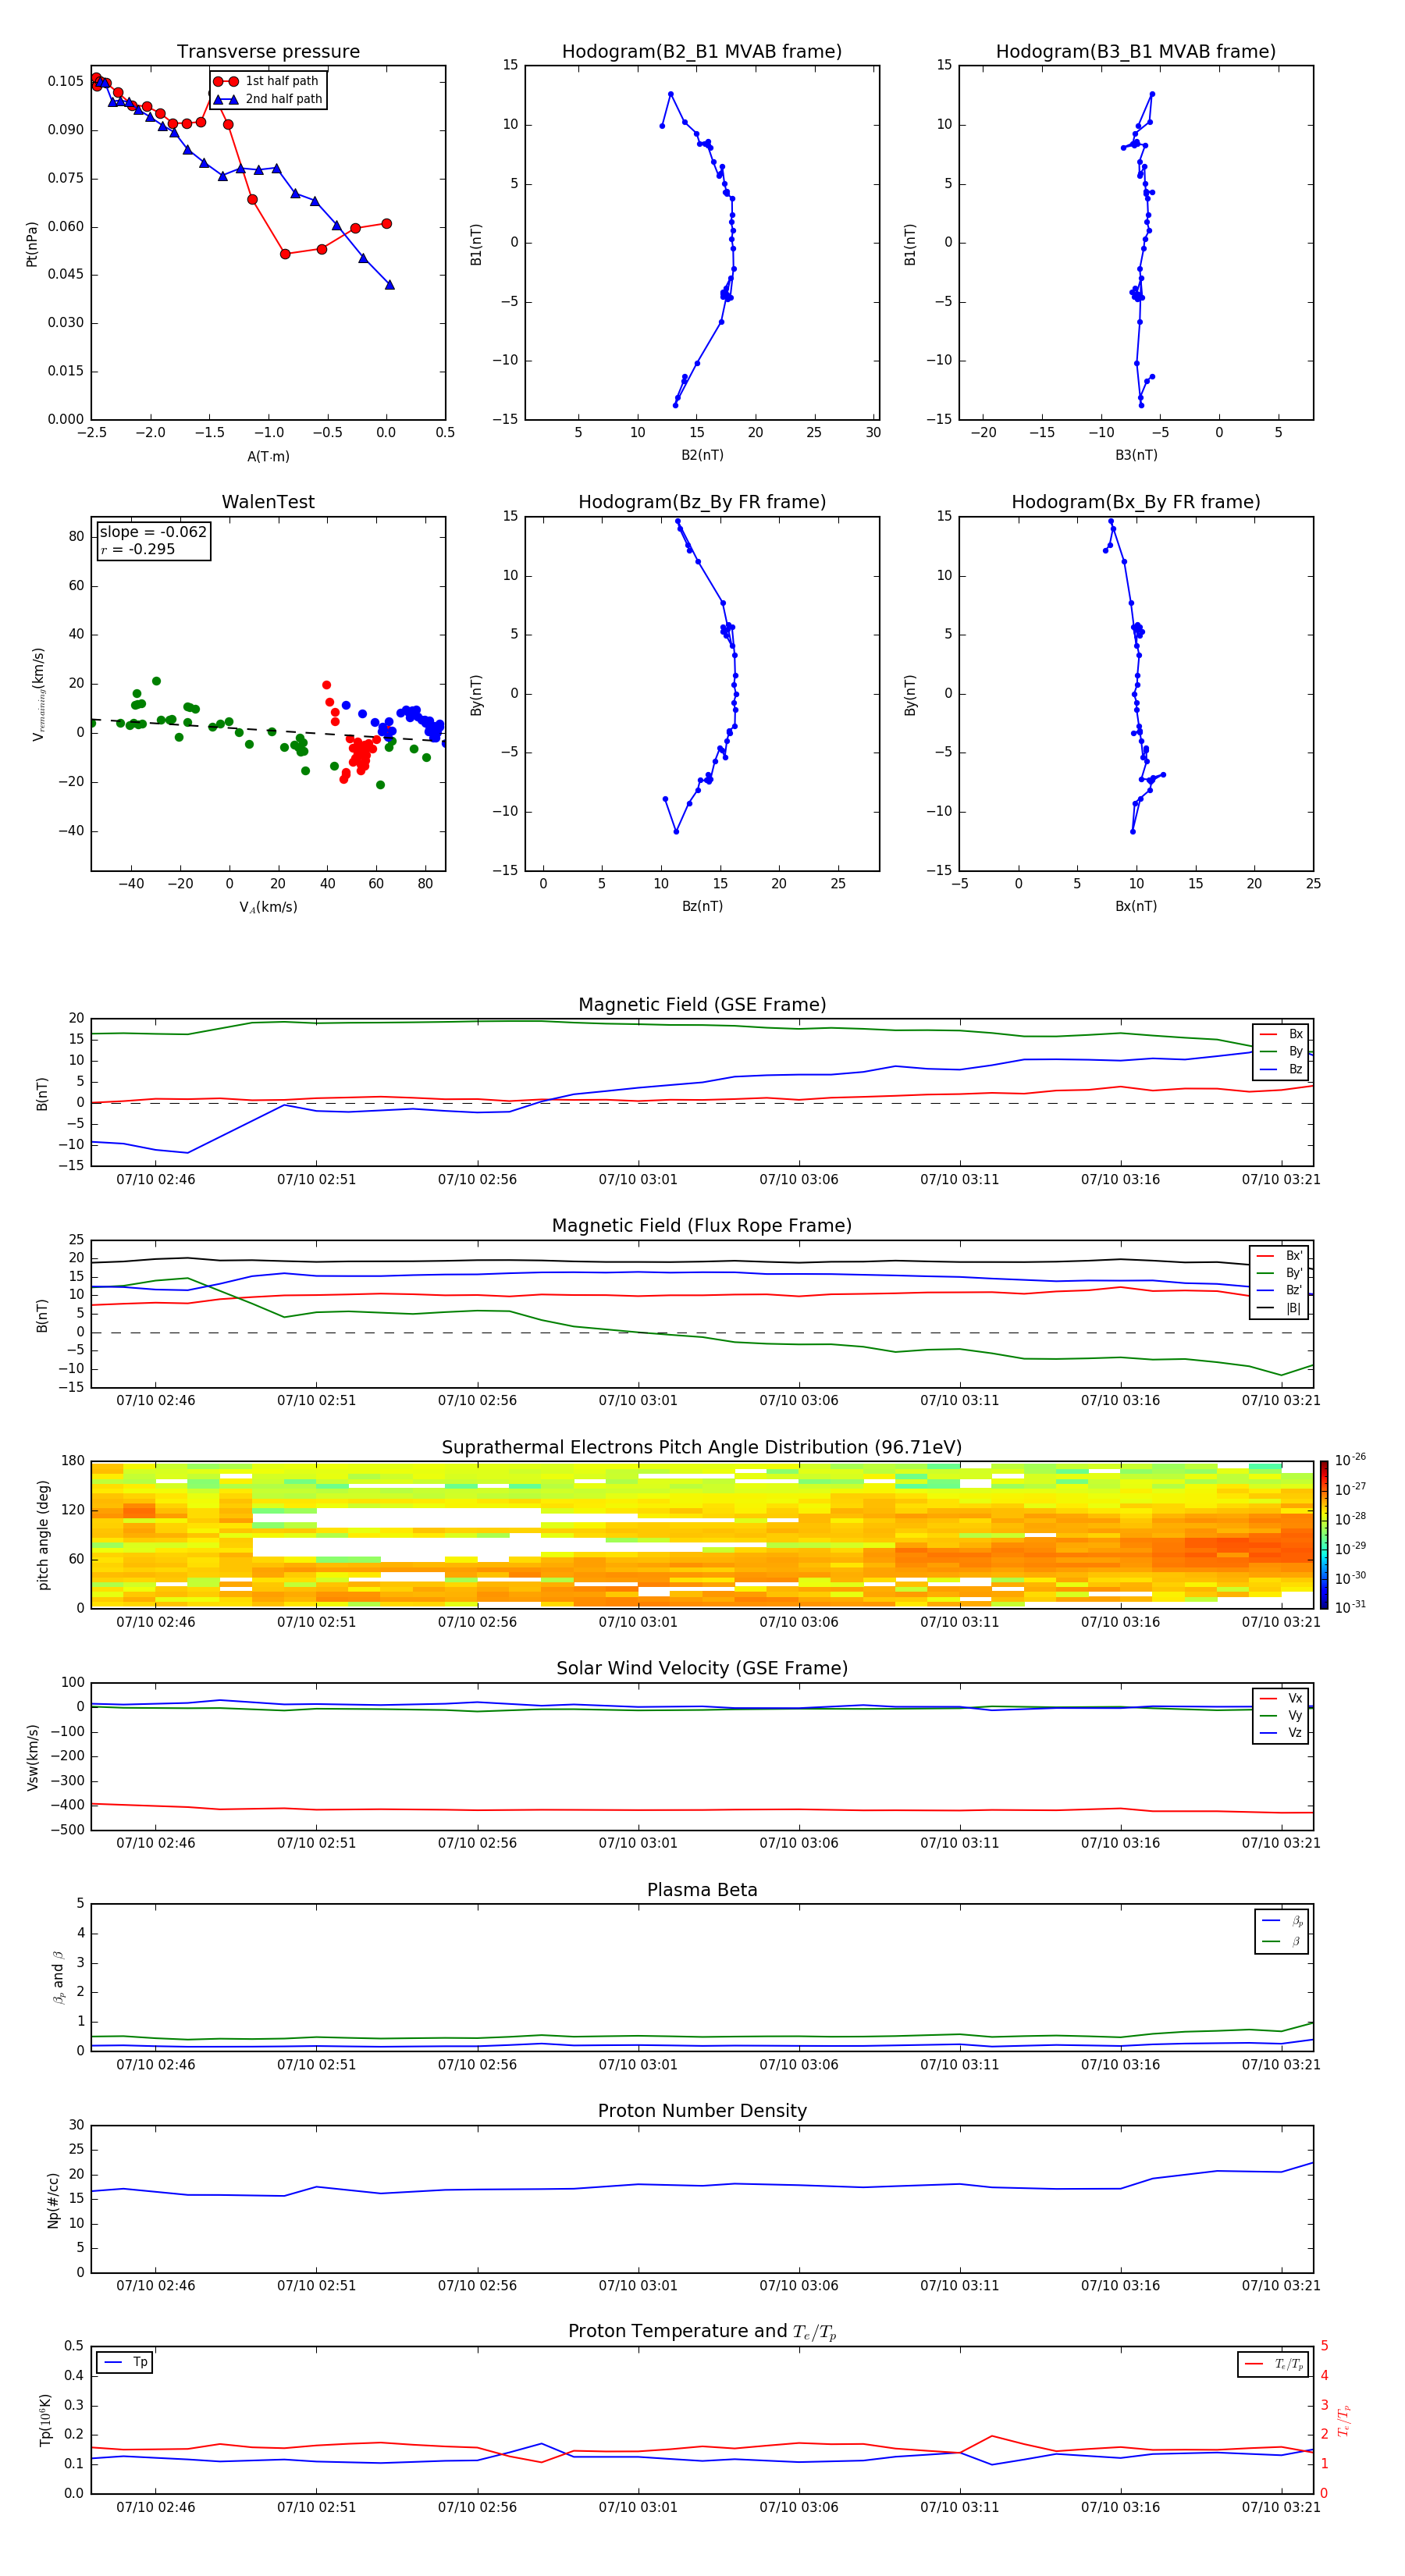Click the Te/Tp legend box

coord(1272,2364)
